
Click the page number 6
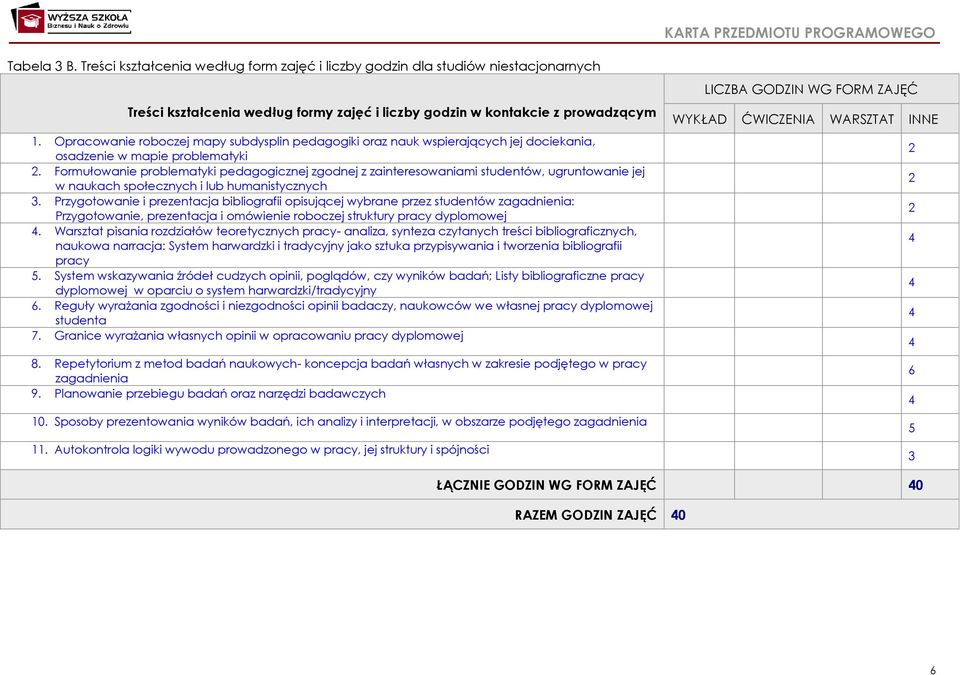tap(933, 670)
